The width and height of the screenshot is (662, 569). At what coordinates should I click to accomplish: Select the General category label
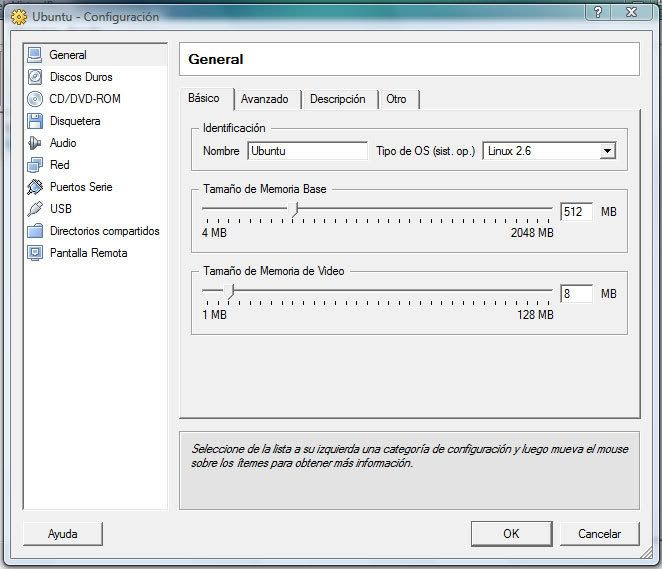[x=68, y=55]
